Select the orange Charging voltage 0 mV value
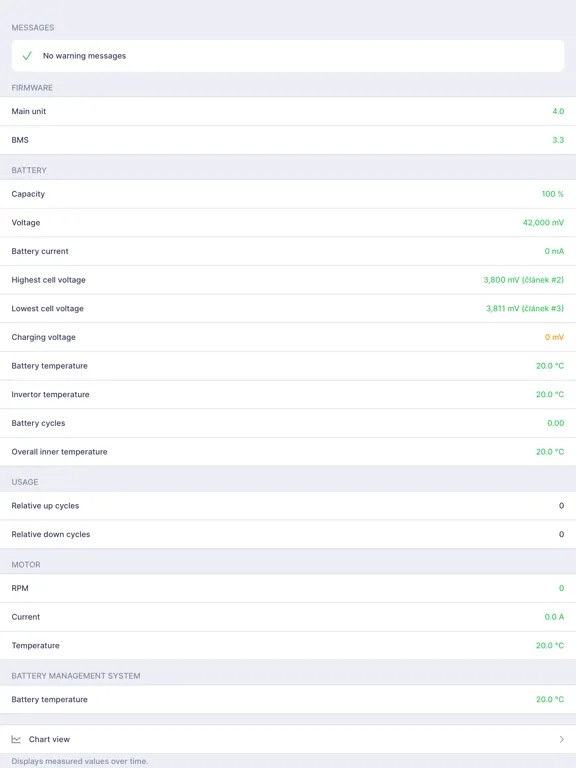Viewport: 576px width, 768px height. pyautogui.click(x=554, y=337)
